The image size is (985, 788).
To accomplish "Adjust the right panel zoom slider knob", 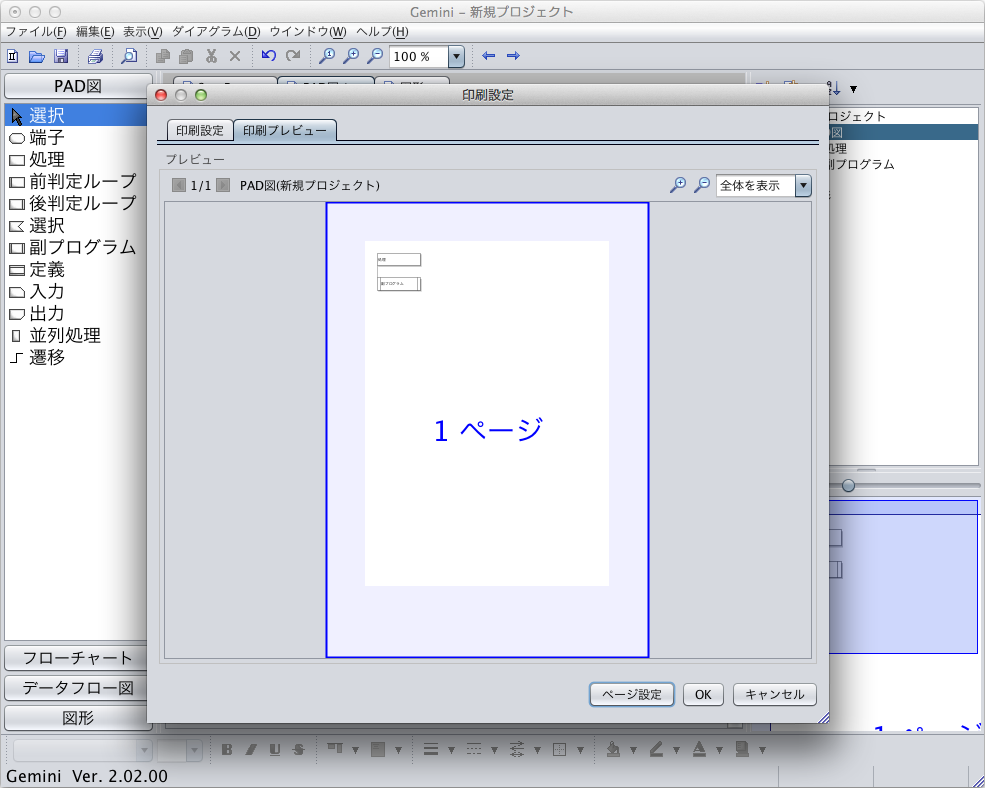I will 848,485.
